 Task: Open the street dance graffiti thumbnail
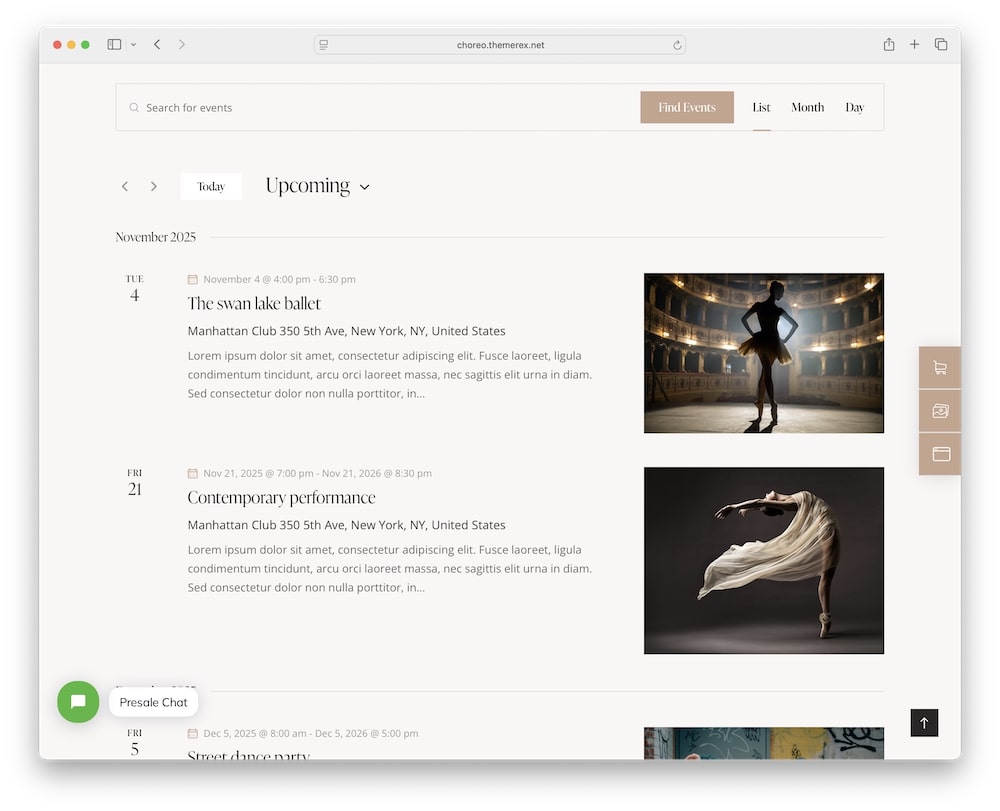[x=763, y=743]
